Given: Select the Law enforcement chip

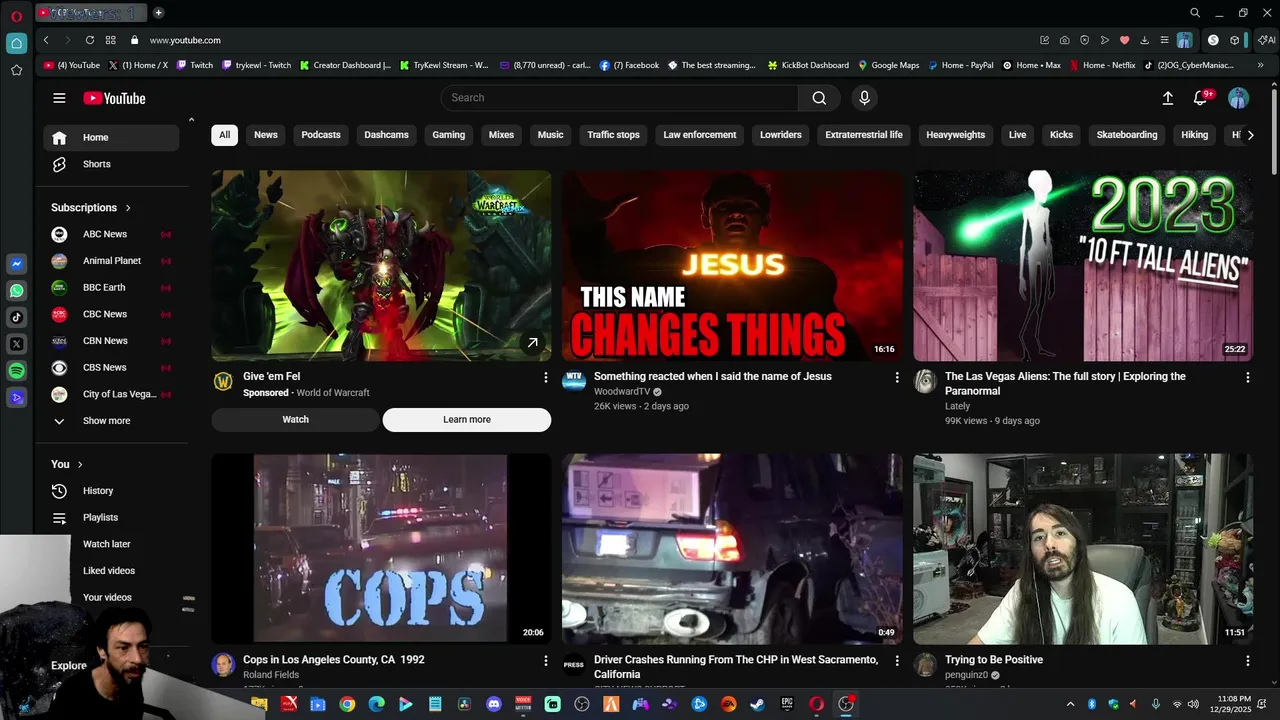Looking at the screenshot, I should pos(700,135).
